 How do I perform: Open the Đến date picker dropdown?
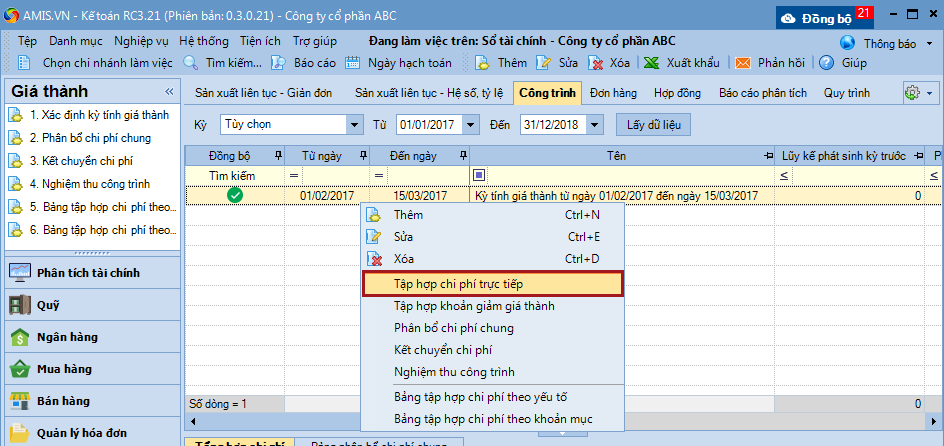tap(595, 125)
